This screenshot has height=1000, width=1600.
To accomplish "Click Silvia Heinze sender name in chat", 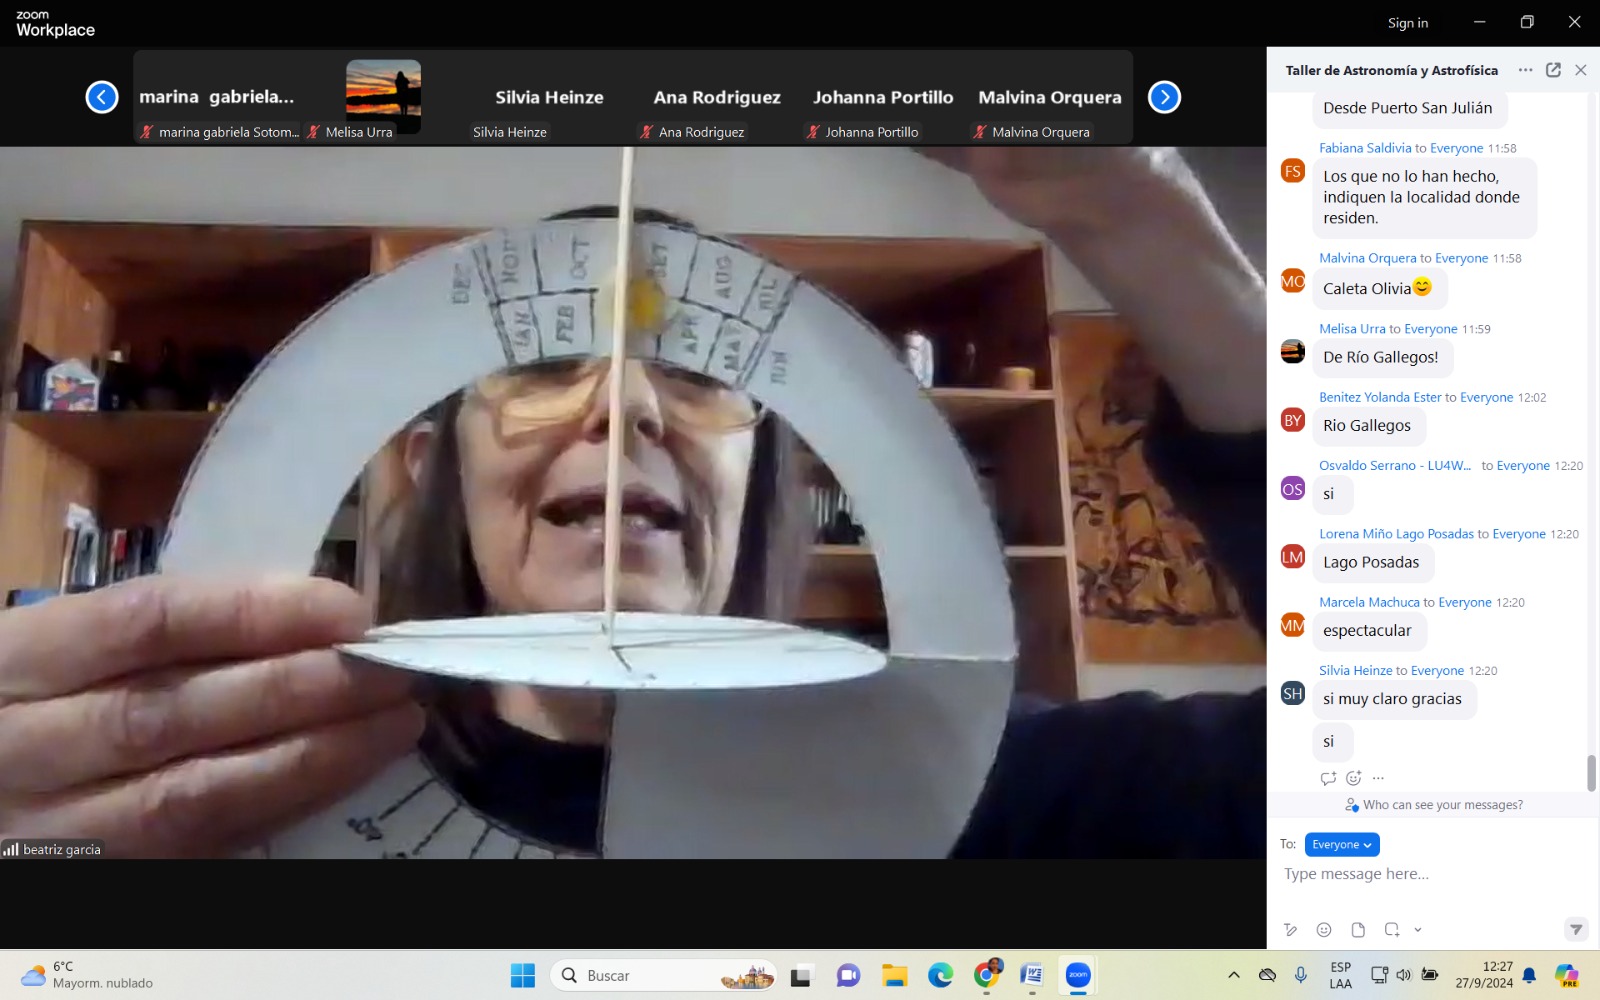I will [1355, 671].
